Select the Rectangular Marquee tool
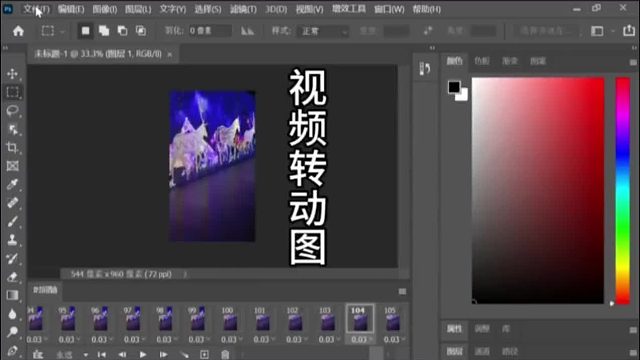The width and height of the screenshot is (640, 360). [x=12, y=92]
